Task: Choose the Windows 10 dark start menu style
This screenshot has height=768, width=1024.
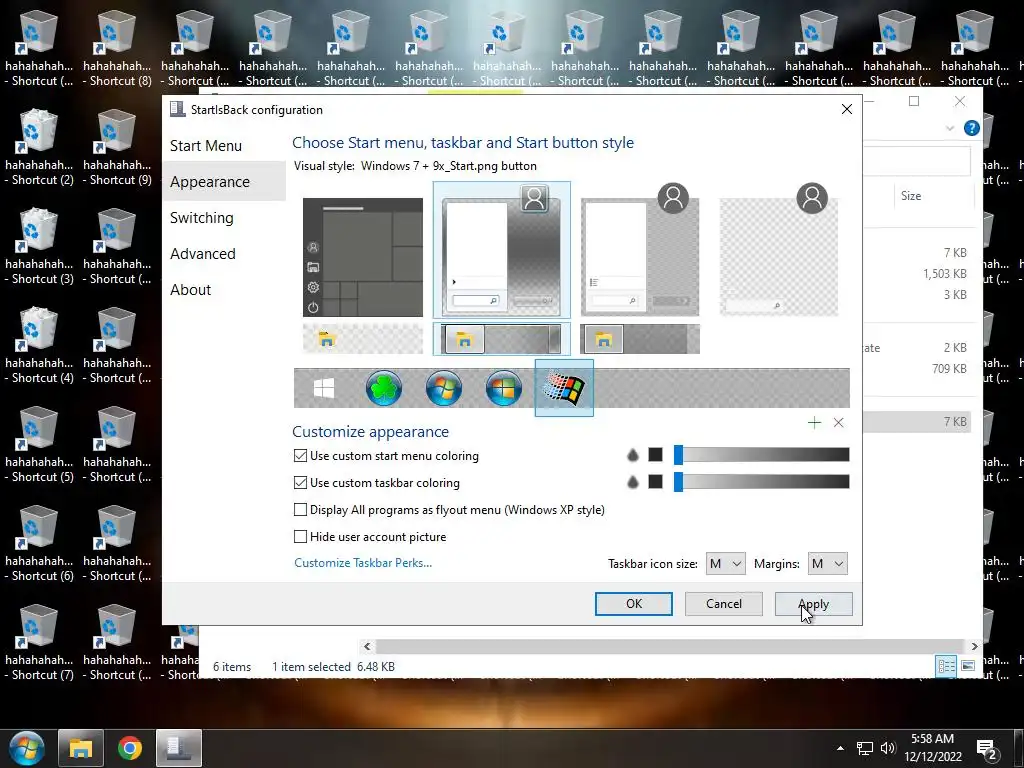Action: (362, 257)
